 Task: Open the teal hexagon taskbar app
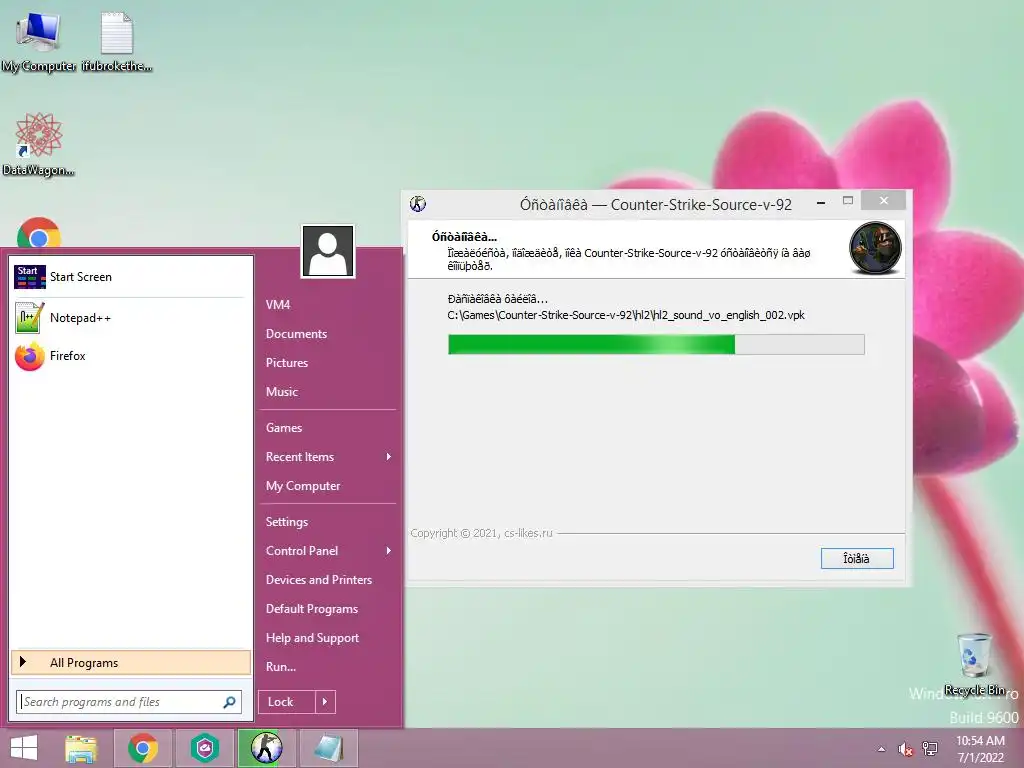coord(205,748)
